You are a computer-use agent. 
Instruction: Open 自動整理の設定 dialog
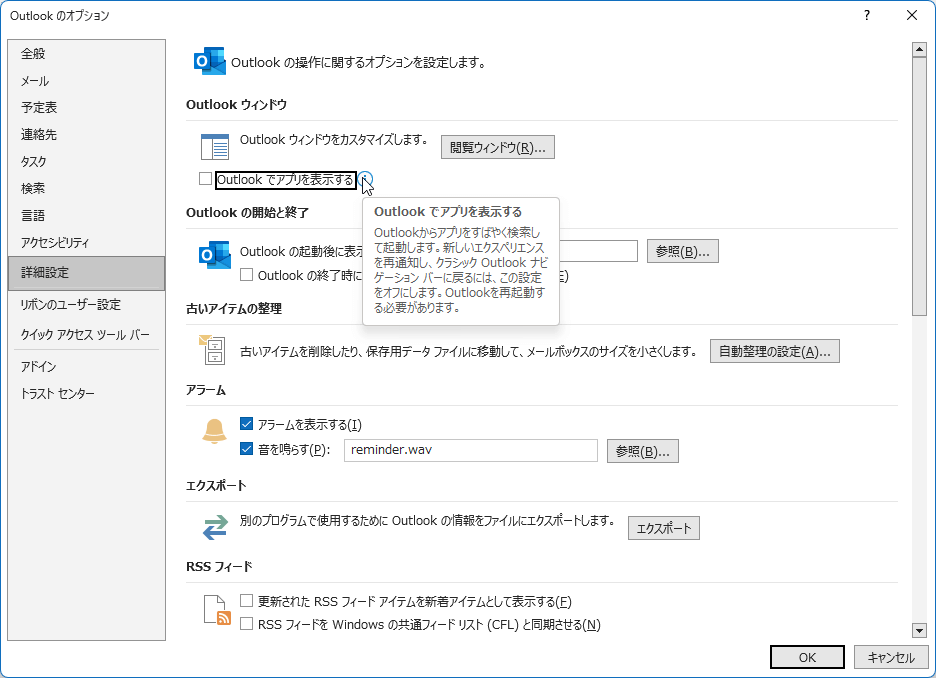point(774,351)
